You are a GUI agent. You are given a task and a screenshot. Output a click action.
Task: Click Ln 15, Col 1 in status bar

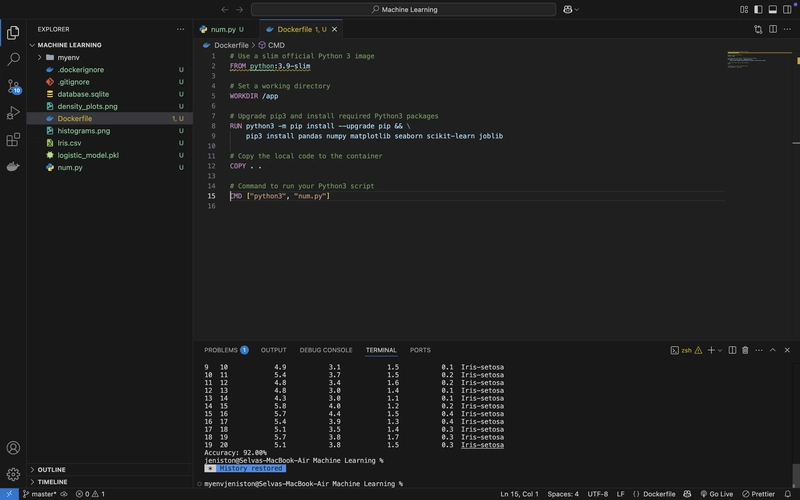pos(519,494)
